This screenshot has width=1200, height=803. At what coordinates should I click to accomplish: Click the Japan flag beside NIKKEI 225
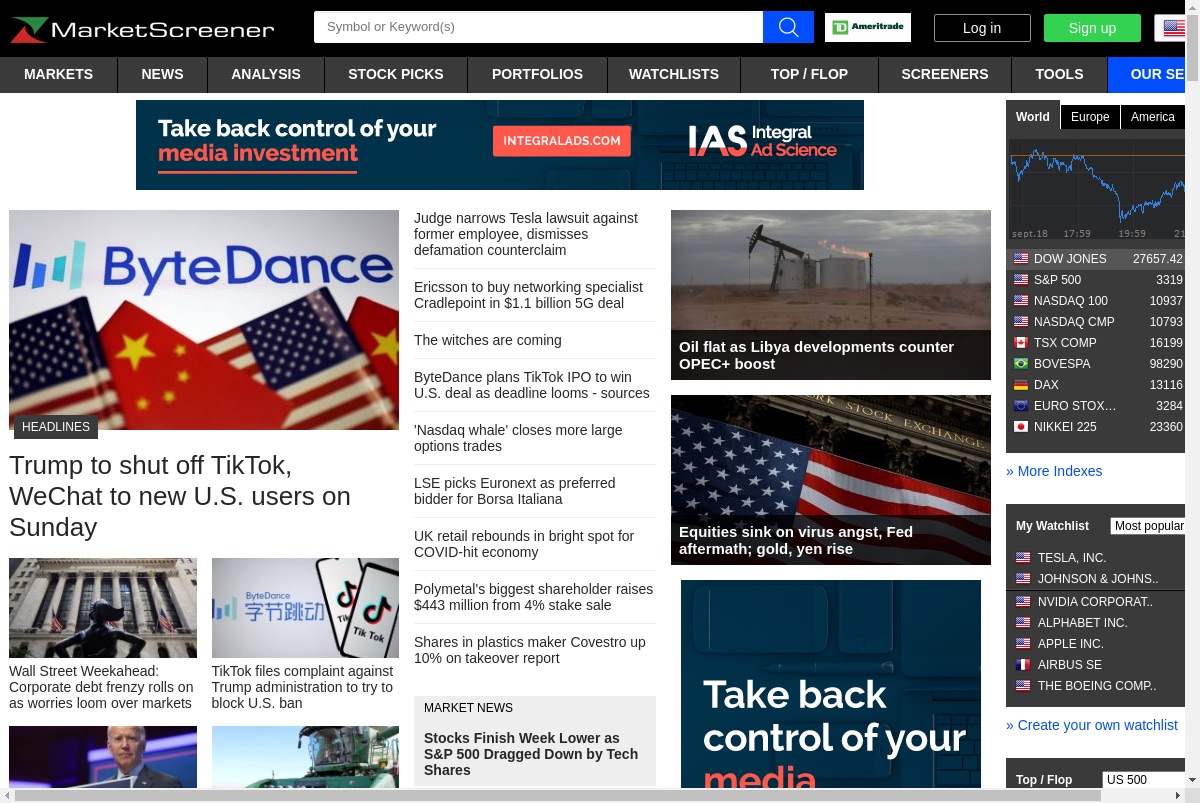1021,427
